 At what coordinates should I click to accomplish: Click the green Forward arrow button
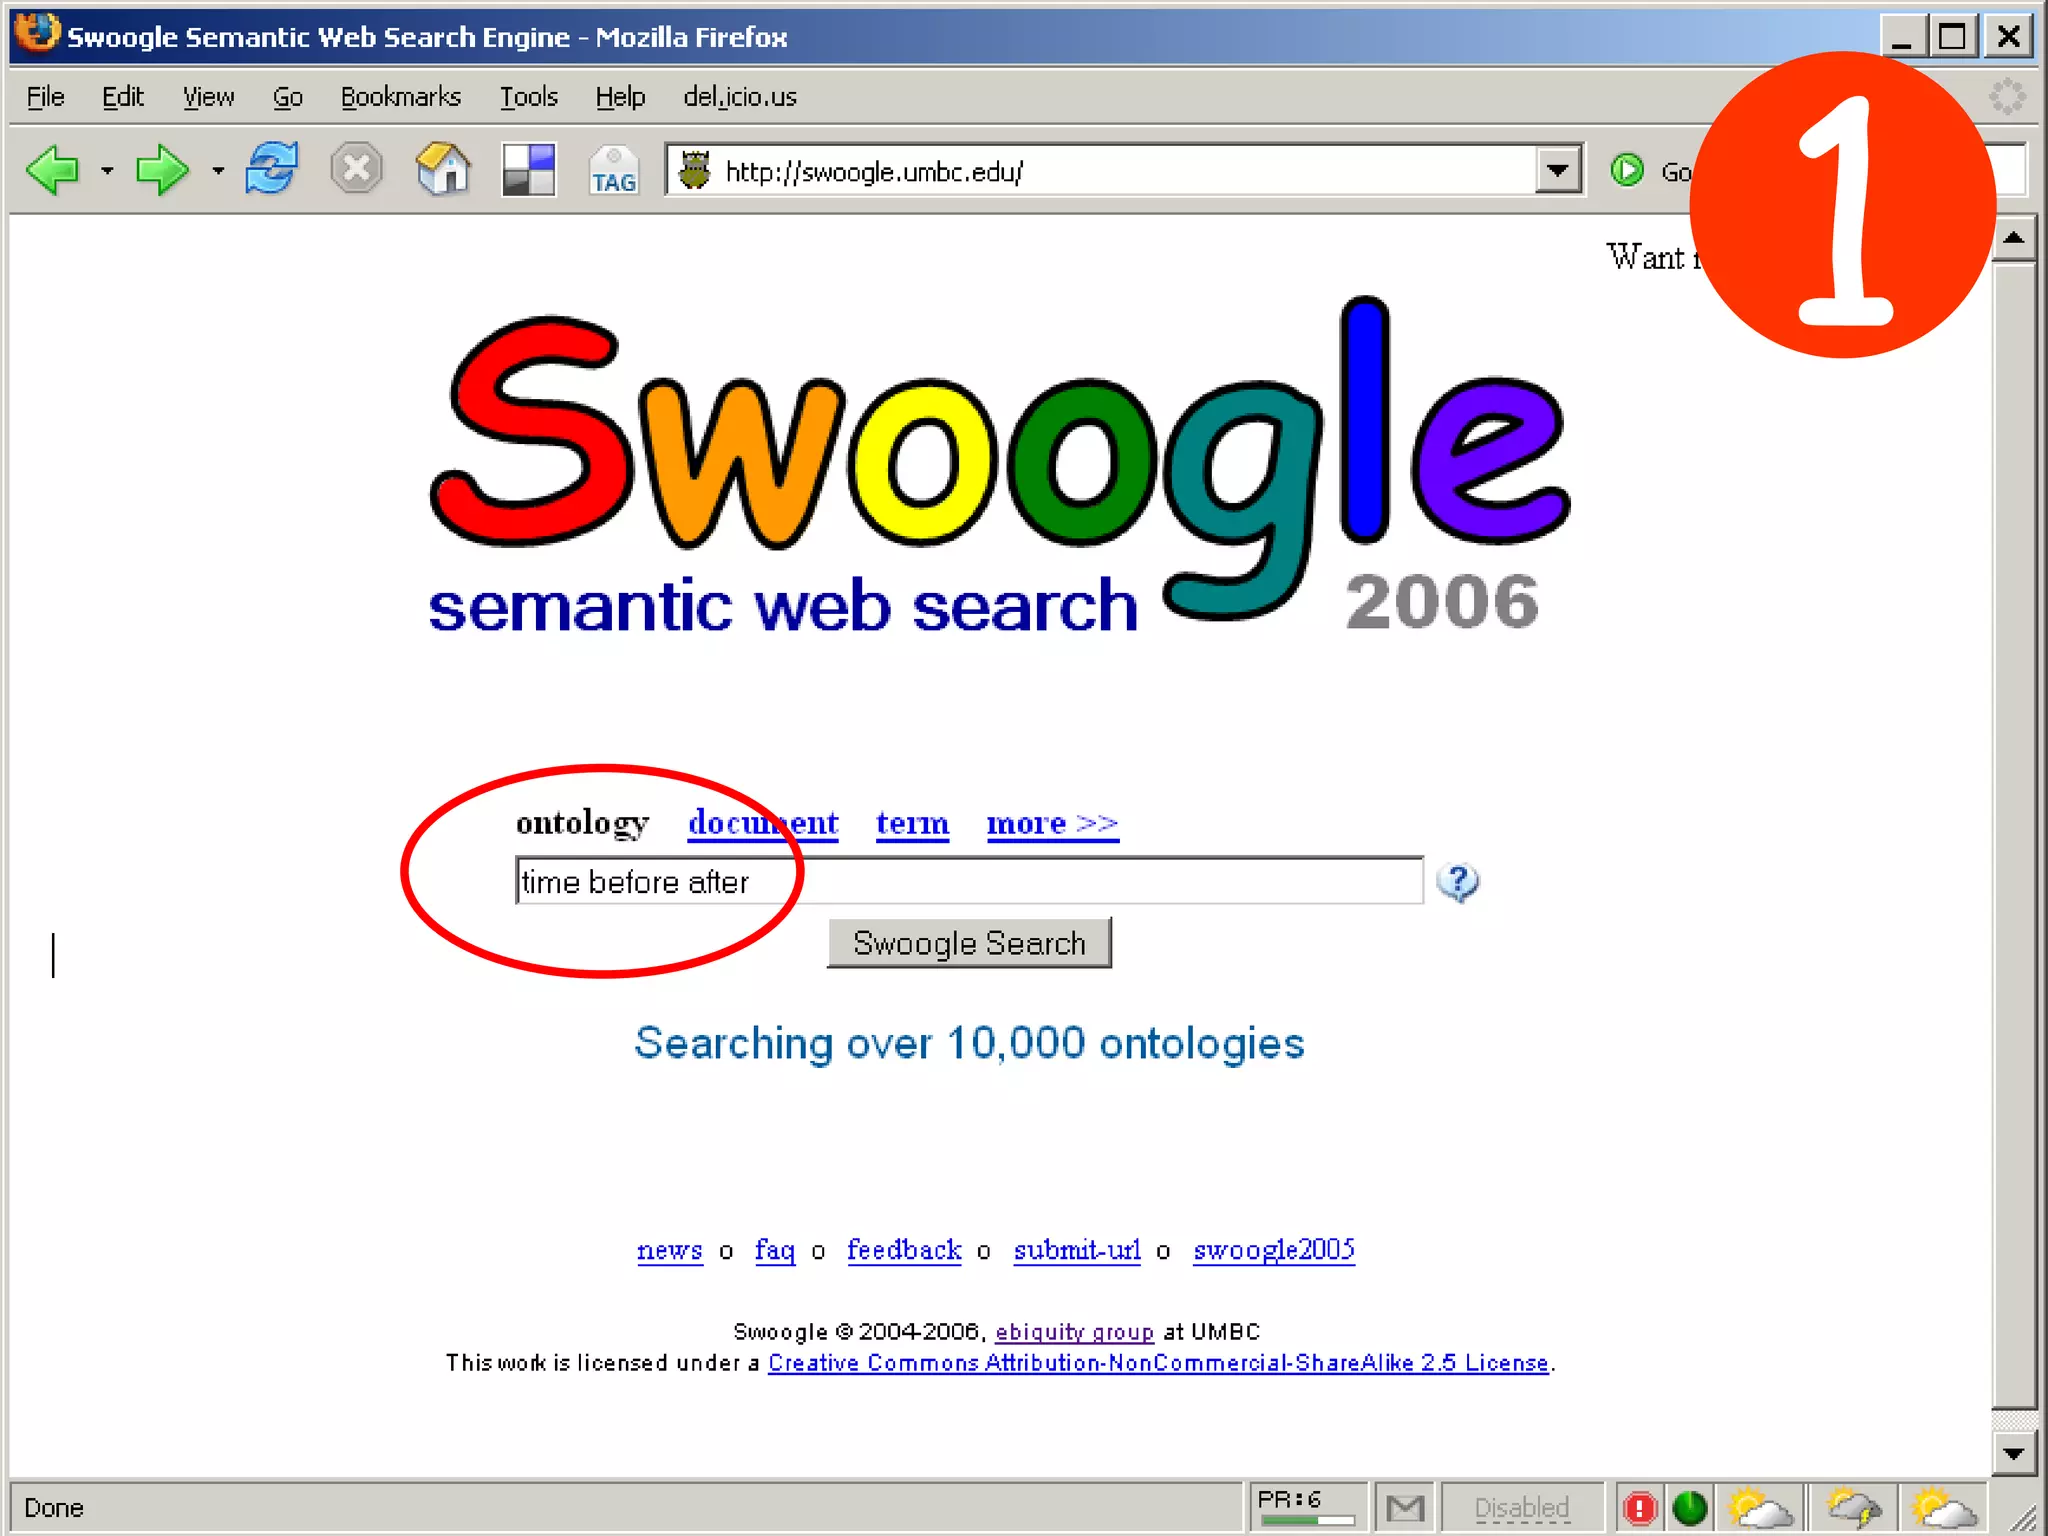click(160, 170)
